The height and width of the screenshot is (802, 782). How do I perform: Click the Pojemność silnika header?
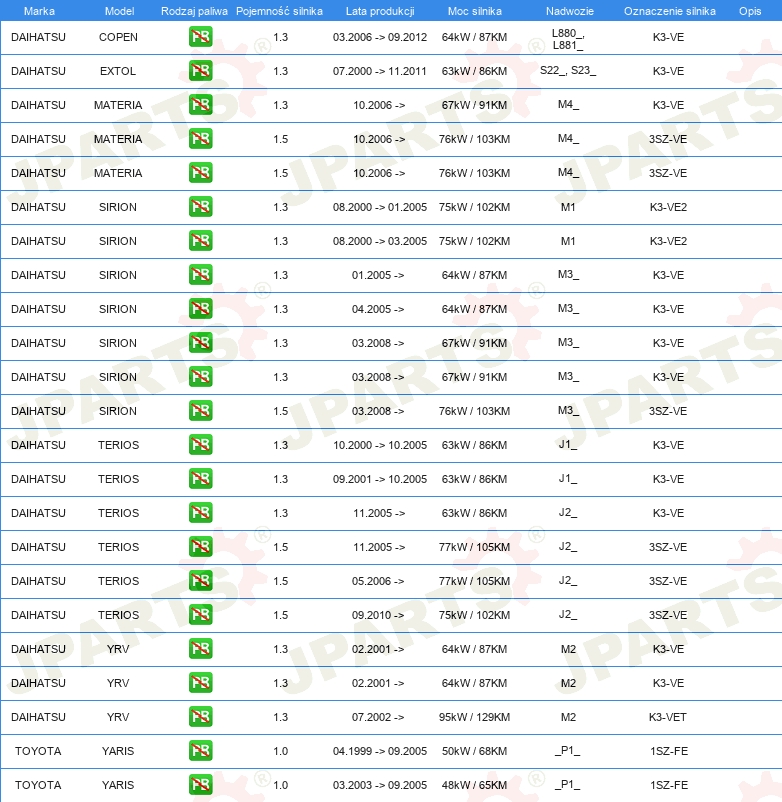(x=279, y=11)
